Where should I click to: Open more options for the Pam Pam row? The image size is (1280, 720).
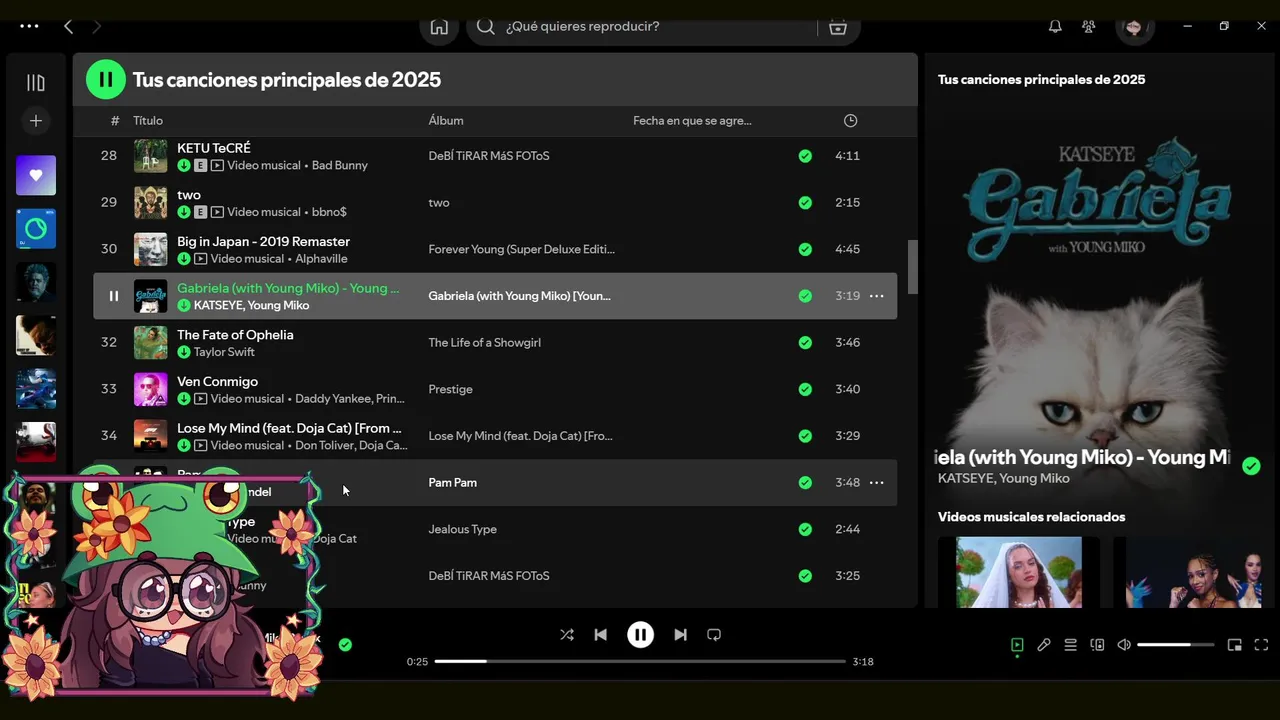coord(877,483)
